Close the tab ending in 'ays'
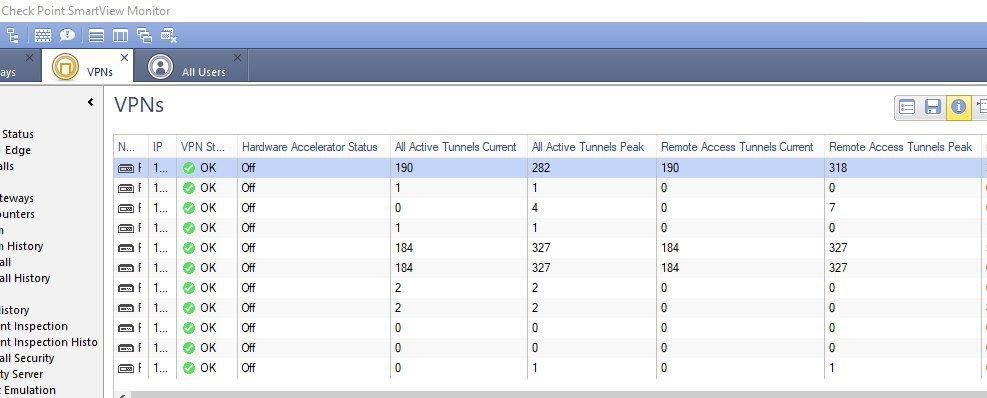Viewport: 987px width, 398px height. pos(29,57)
